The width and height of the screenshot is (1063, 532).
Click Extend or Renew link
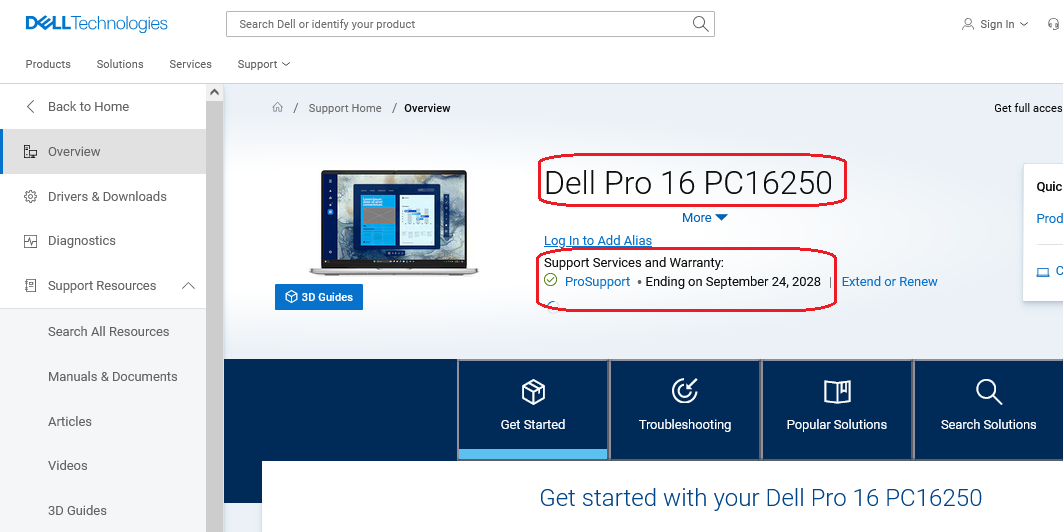(889, 281)
